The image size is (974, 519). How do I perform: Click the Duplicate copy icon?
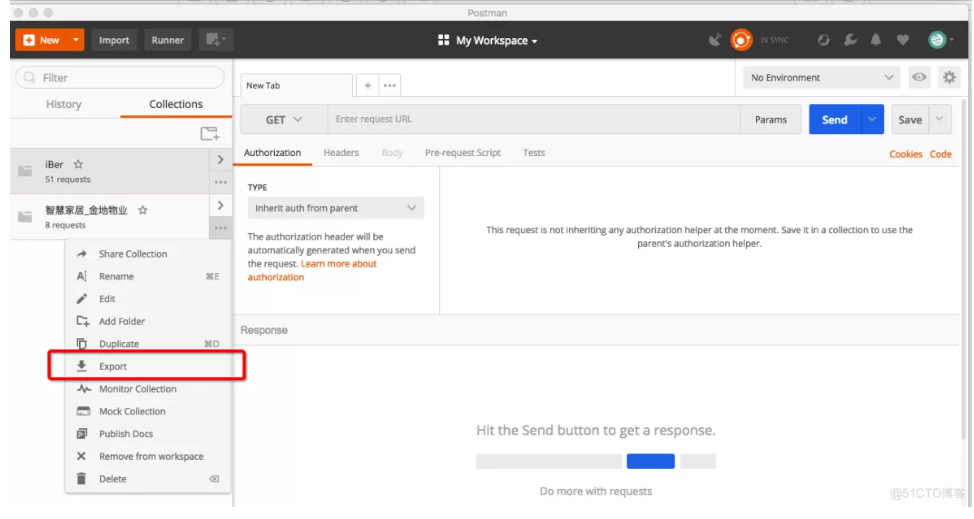point(81,343)
